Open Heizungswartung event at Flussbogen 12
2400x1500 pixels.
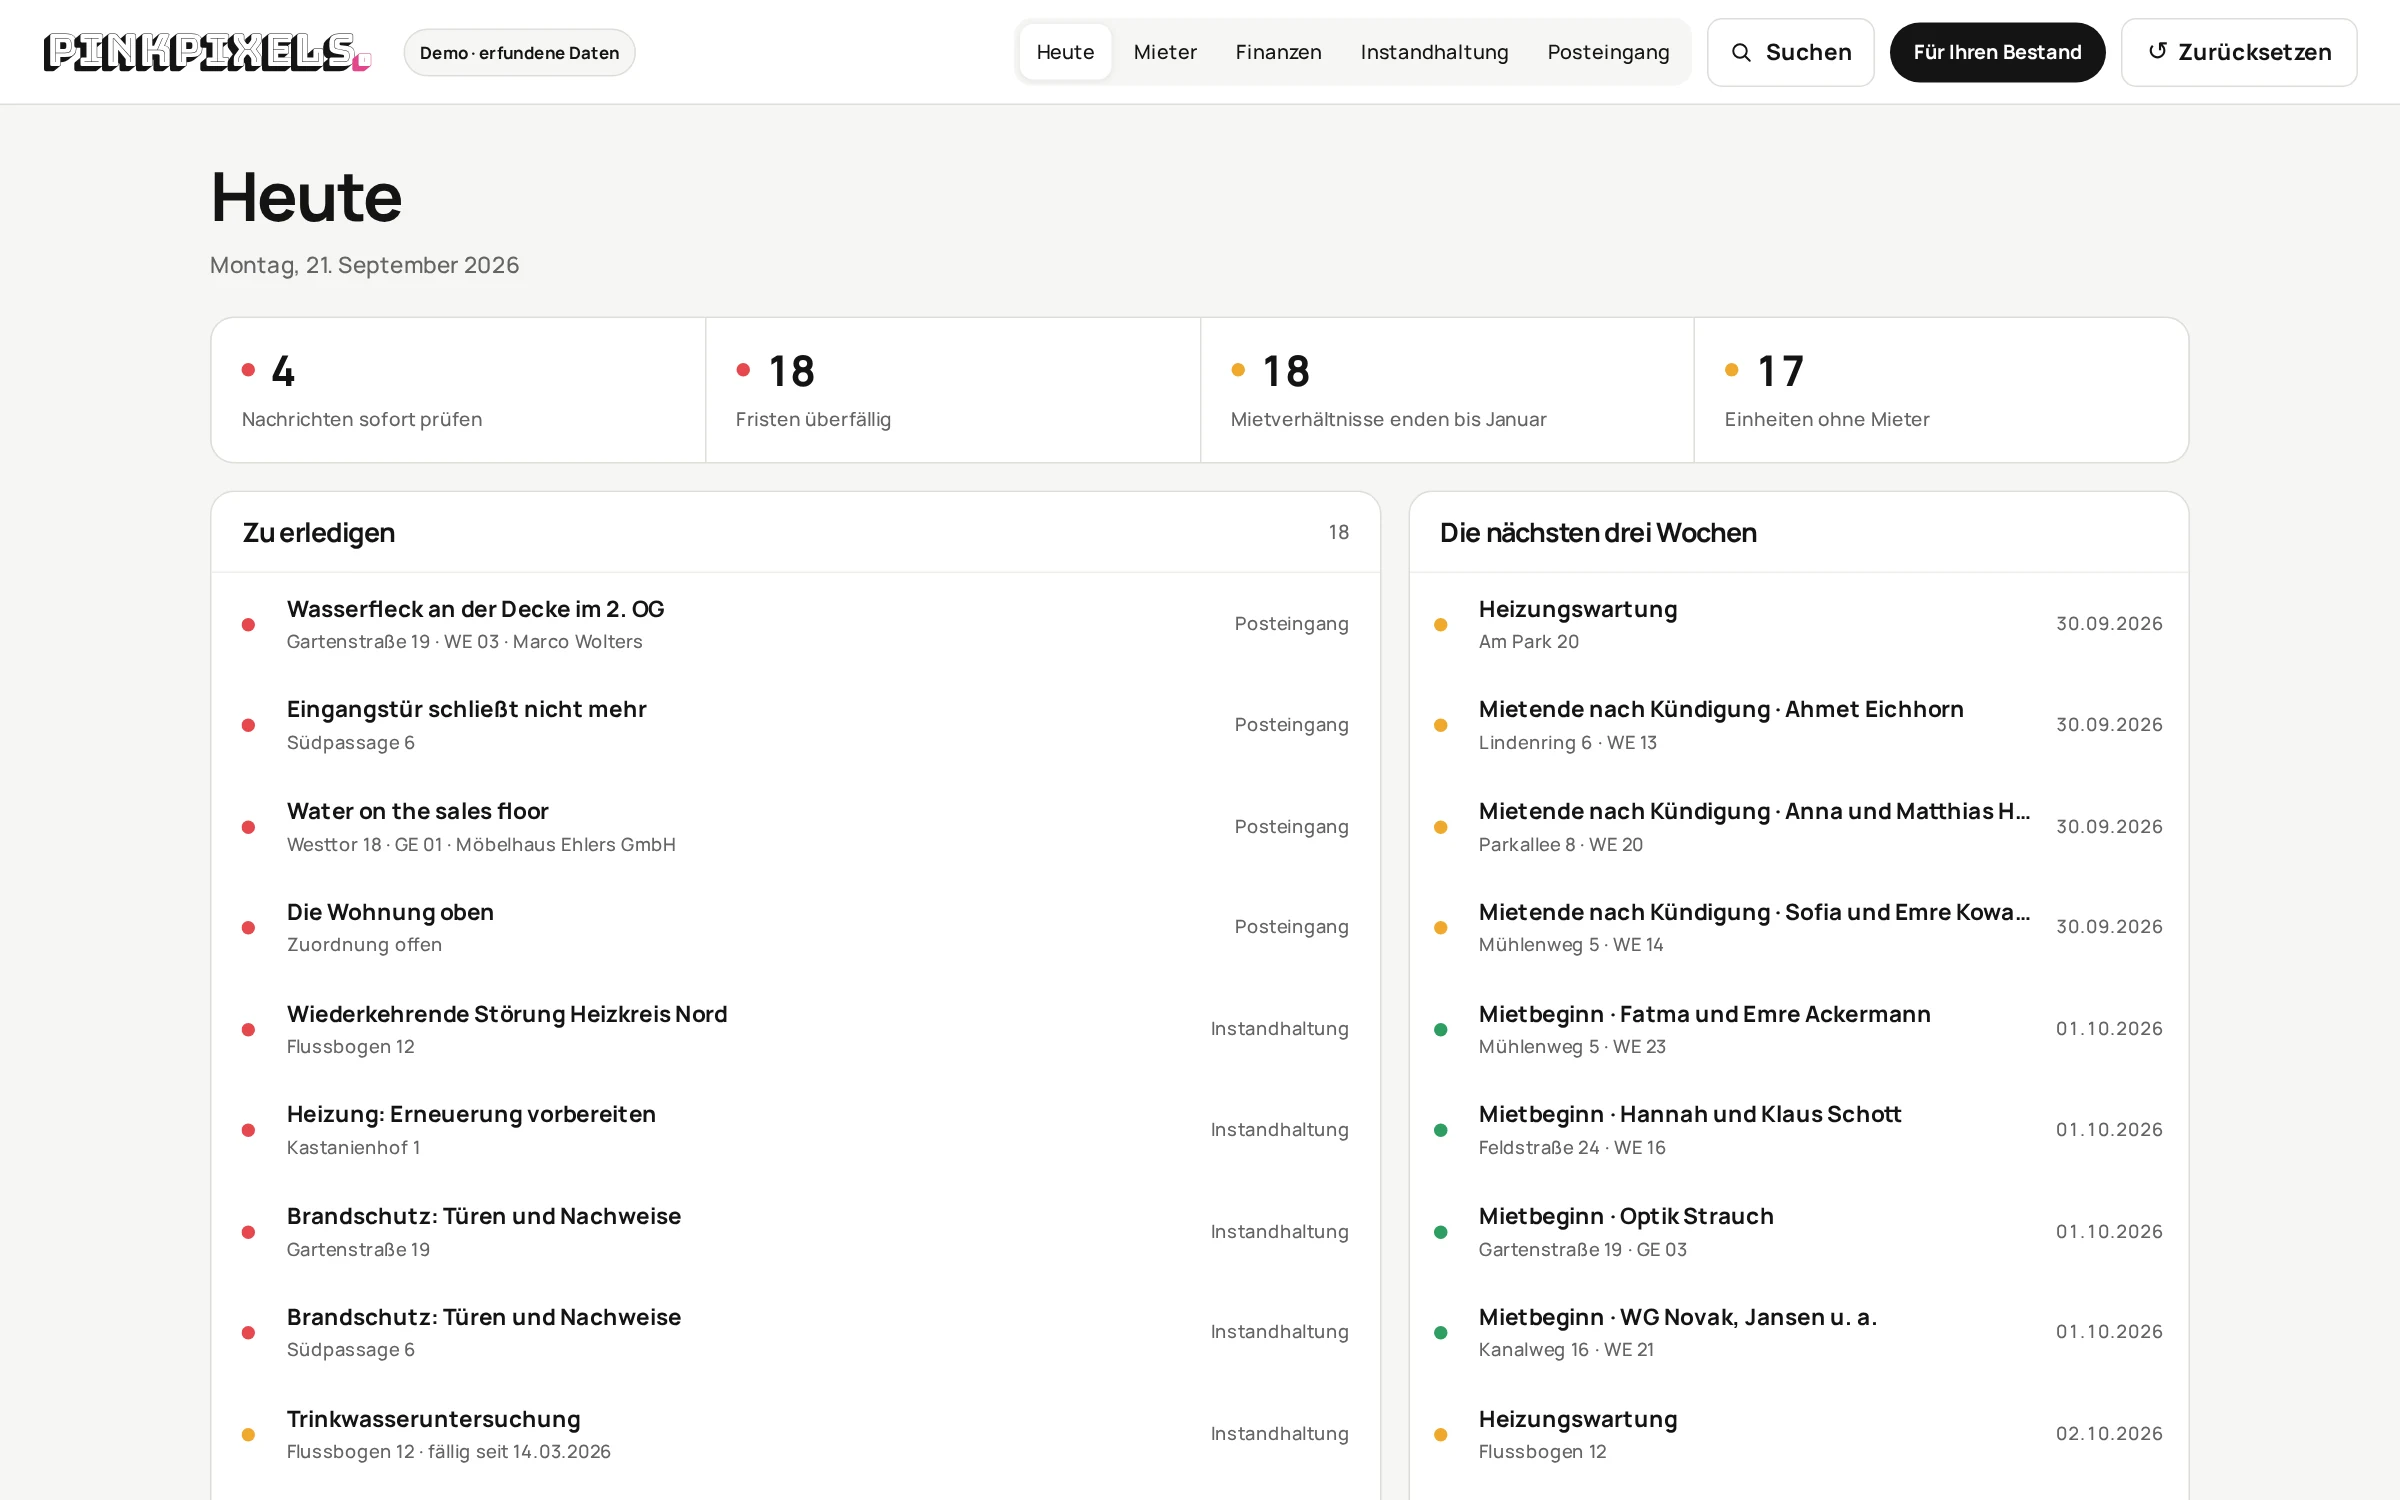tap(1799, 1434)
